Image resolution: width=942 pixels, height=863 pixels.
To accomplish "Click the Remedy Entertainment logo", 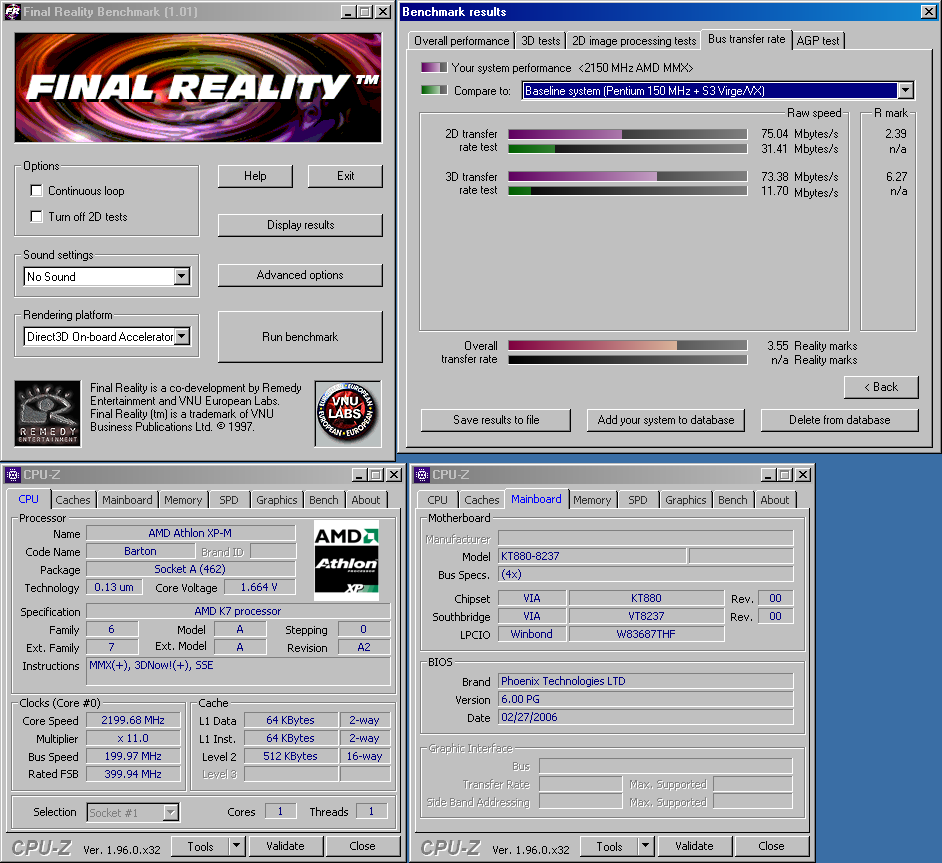I will tap(48, 414).
